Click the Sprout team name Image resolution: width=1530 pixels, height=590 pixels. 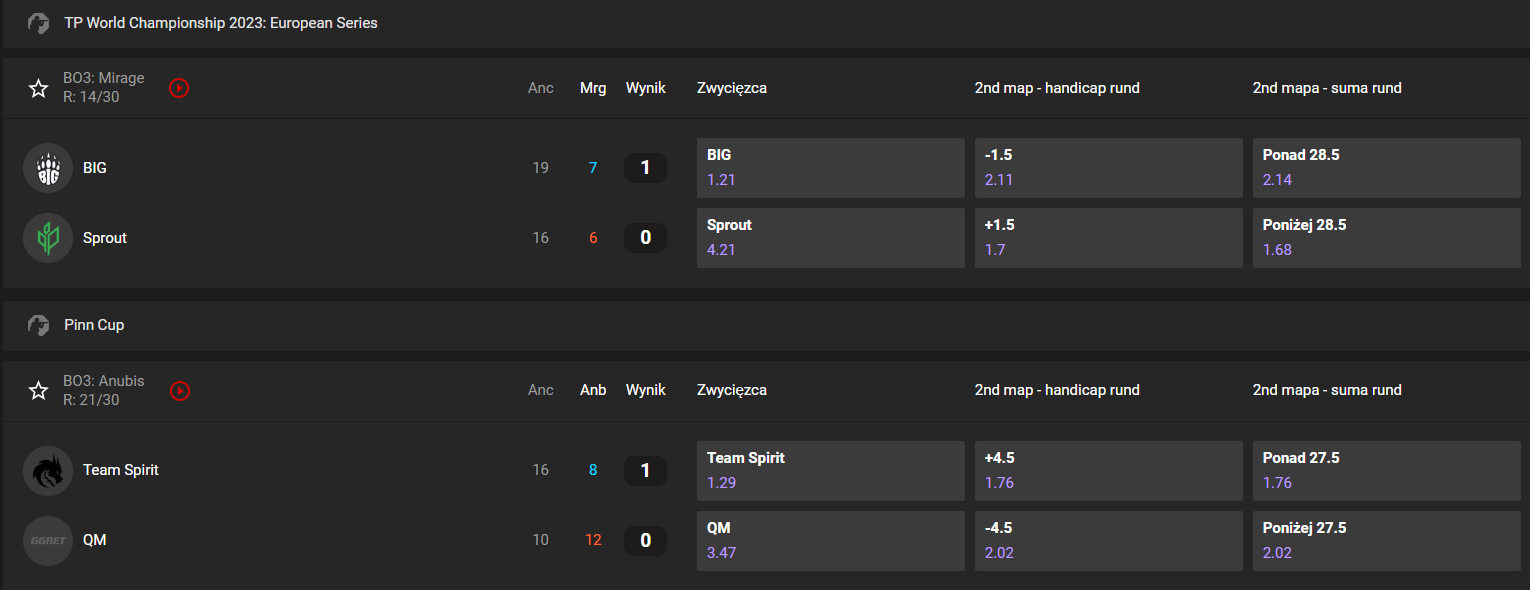[105, 238]
